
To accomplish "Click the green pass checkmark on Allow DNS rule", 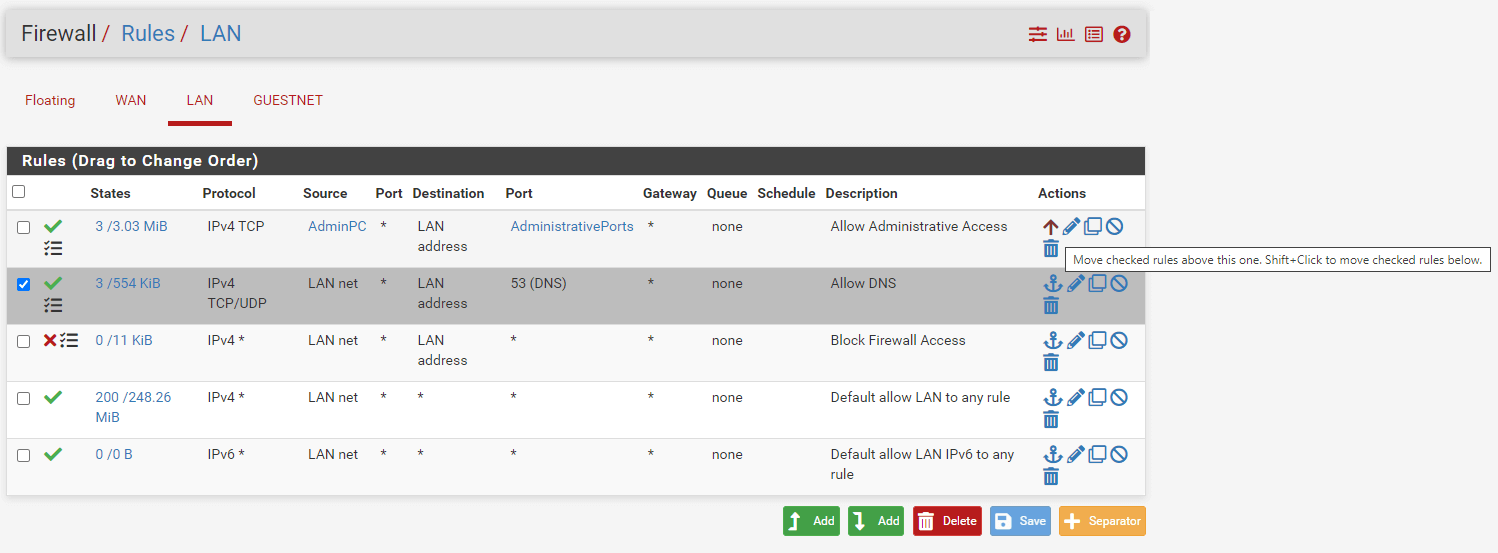I will pos(53,284).
